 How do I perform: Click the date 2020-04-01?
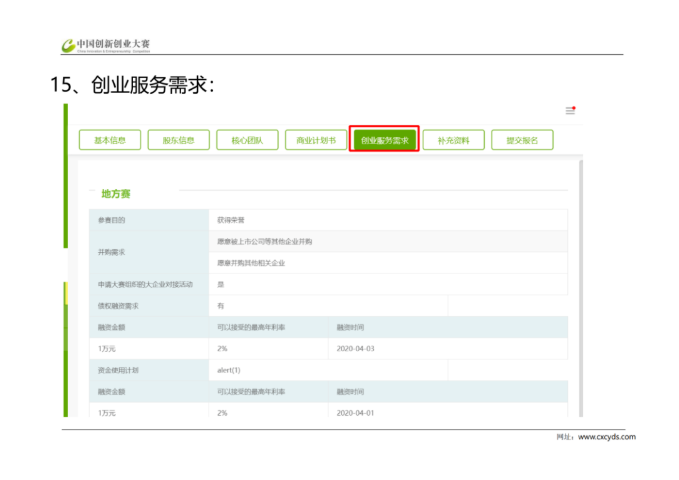click(x=356, y=413)
